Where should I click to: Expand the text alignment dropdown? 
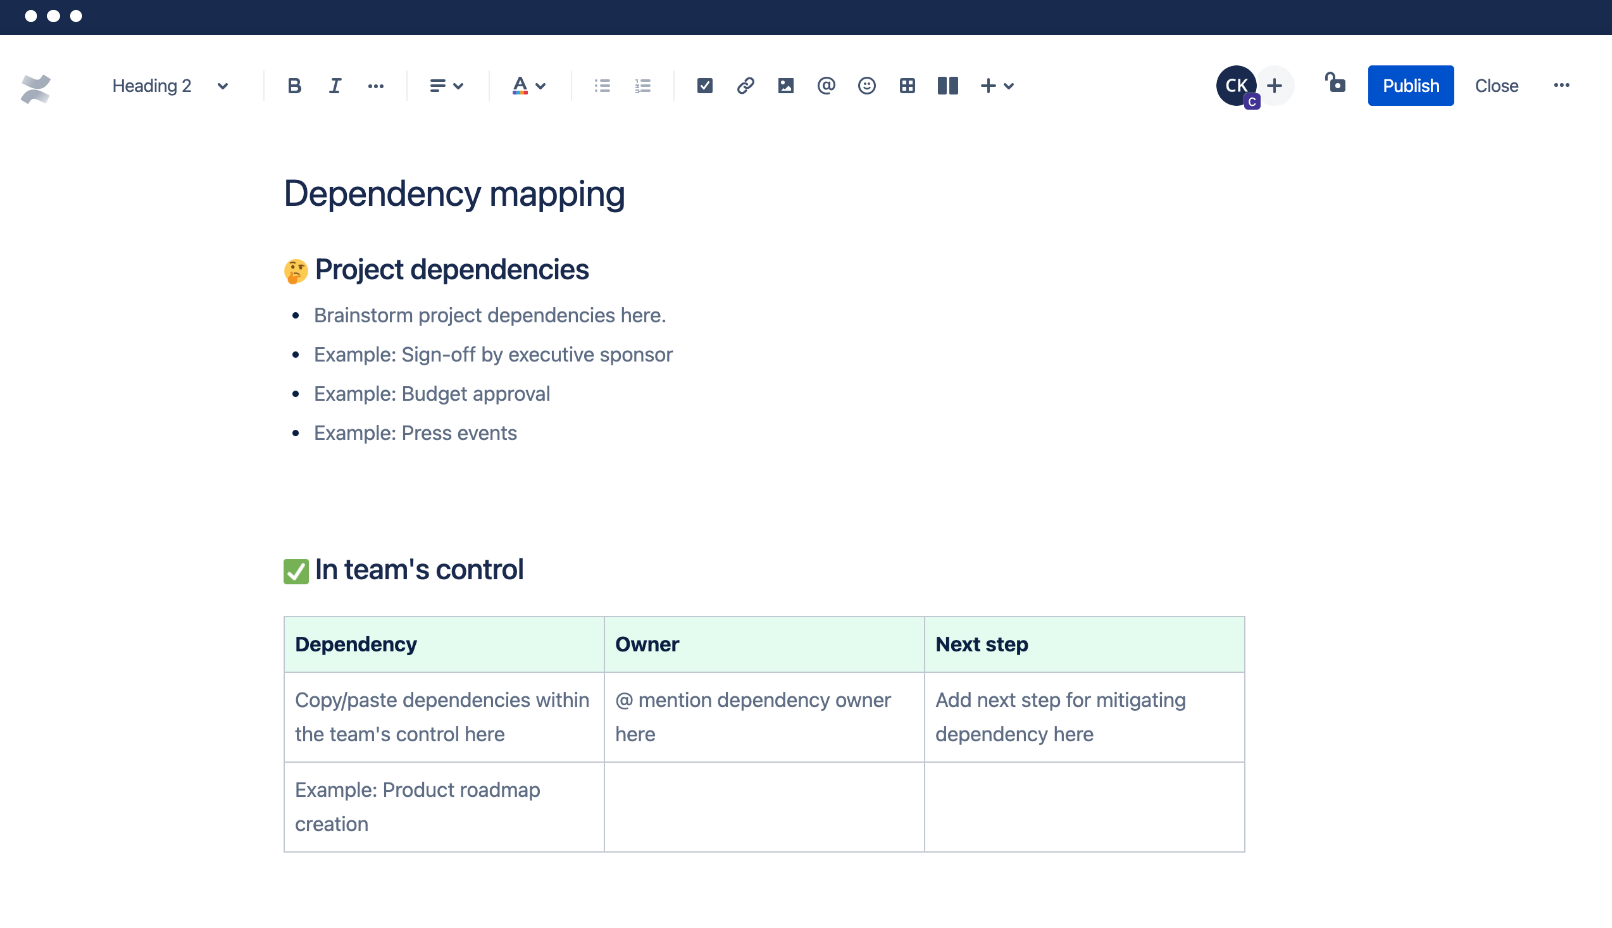pos(447,86)
